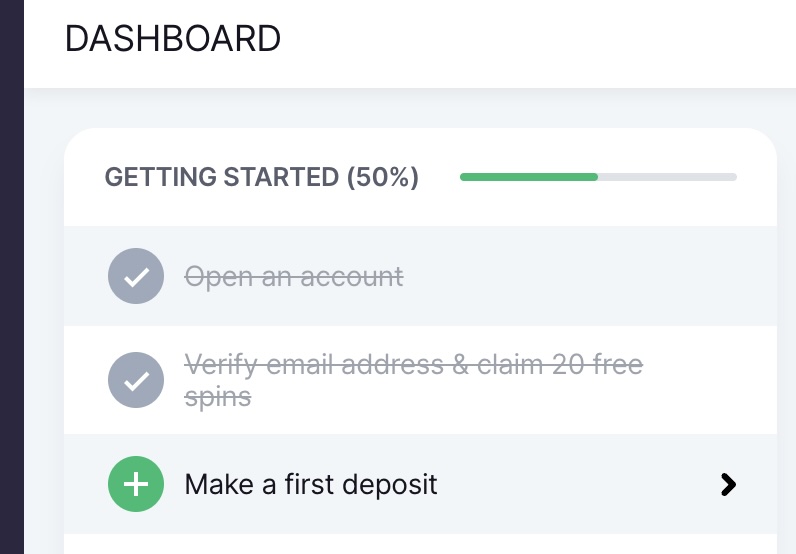Click the claim 20 free text
Image resolution: width=796 pixels, height=554 pixels.
pos(558,365)
